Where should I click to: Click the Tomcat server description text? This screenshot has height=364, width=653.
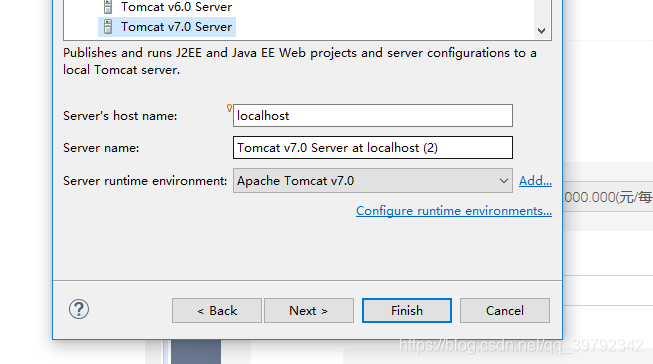[300, 61]
